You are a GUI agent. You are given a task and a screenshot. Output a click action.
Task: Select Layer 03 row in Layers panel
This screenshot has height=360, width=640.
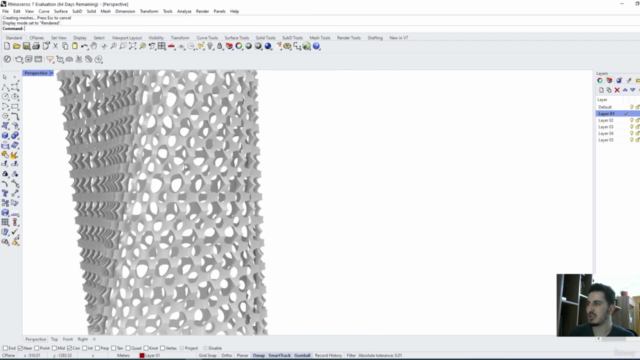618,127
